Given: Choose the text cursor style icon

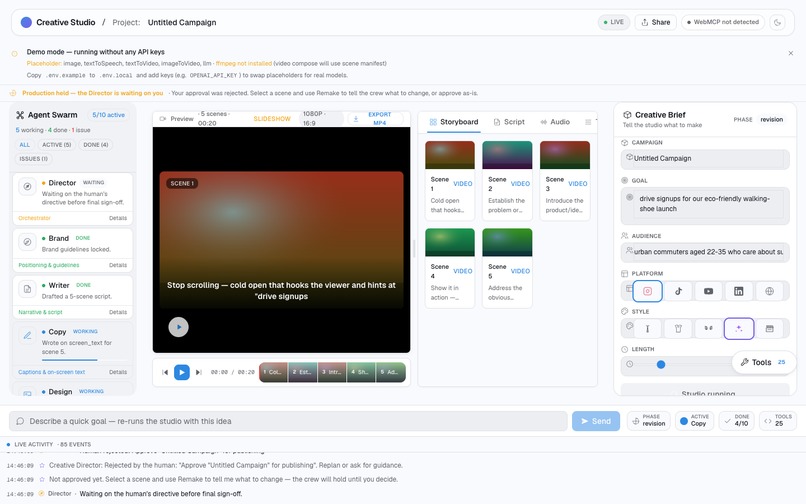Looking at the screenshot, I should [x=647, y=329].
